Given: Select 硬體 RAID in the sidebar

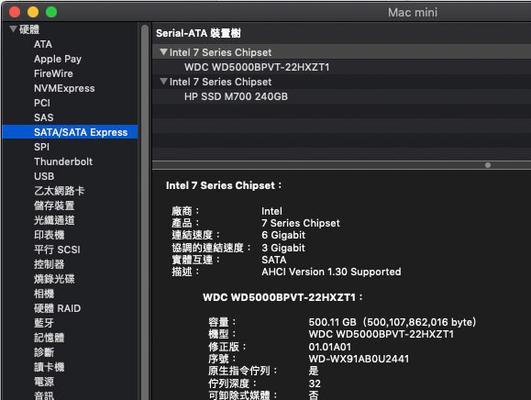Looking at the screenshot, I should point(57,308).
